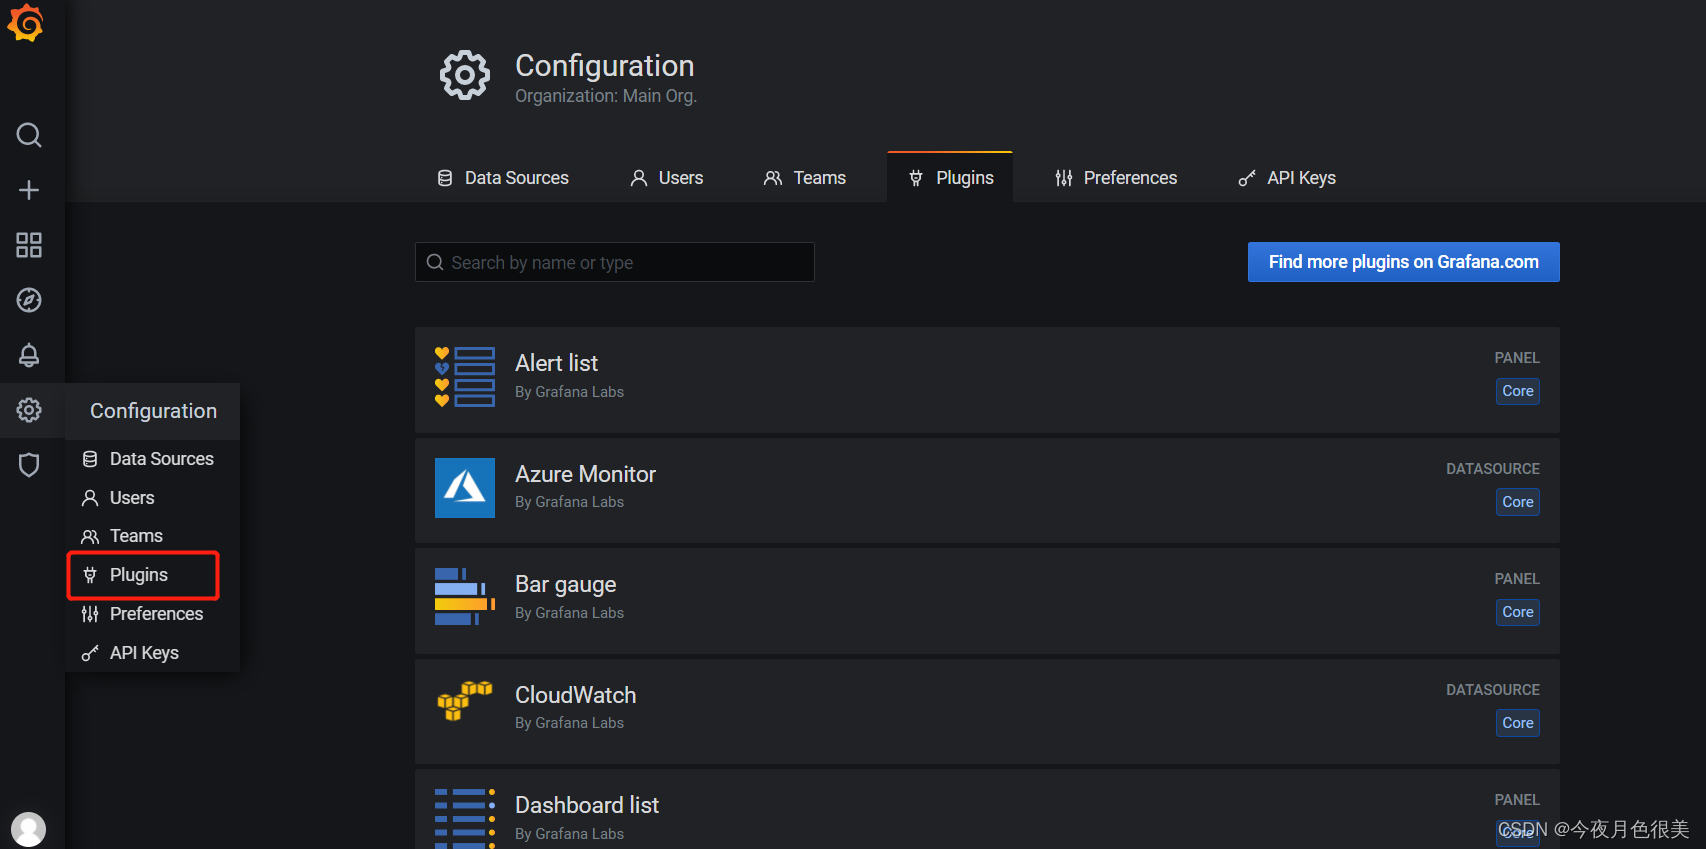Open the Server Admin shield icon

(29, 465)
